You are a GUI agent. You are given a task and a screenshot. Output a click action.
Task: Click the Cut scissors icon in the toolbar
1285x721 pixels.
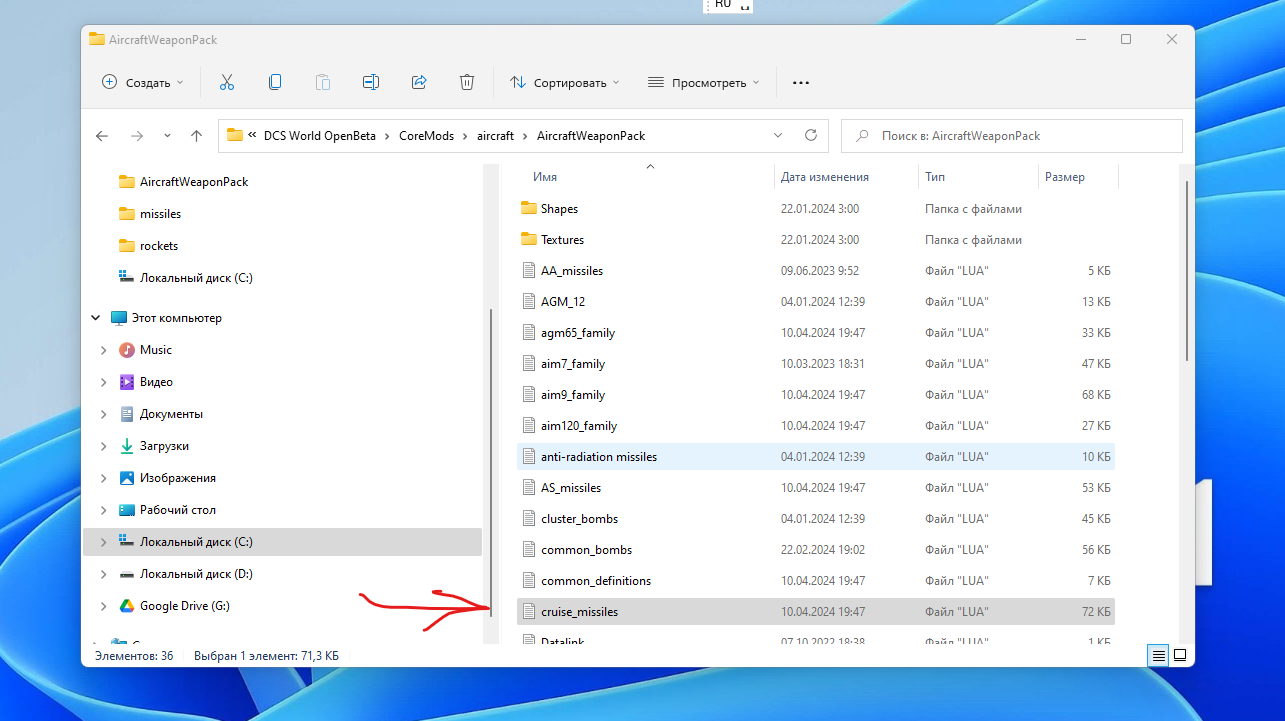point(227,82)
